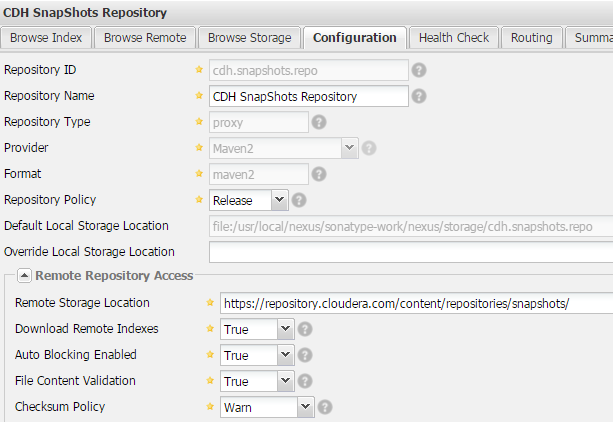The height and width of the screenshot is (422, 613).
Task: Go to the Routing tab
Action: pos(532,38)
